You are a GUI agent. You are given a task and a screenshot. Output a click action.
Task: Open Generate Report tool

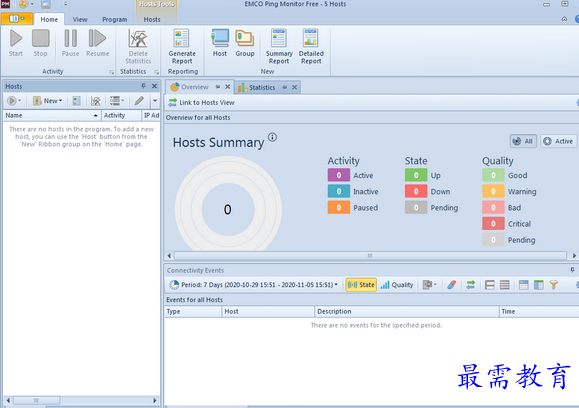(182, 47)
